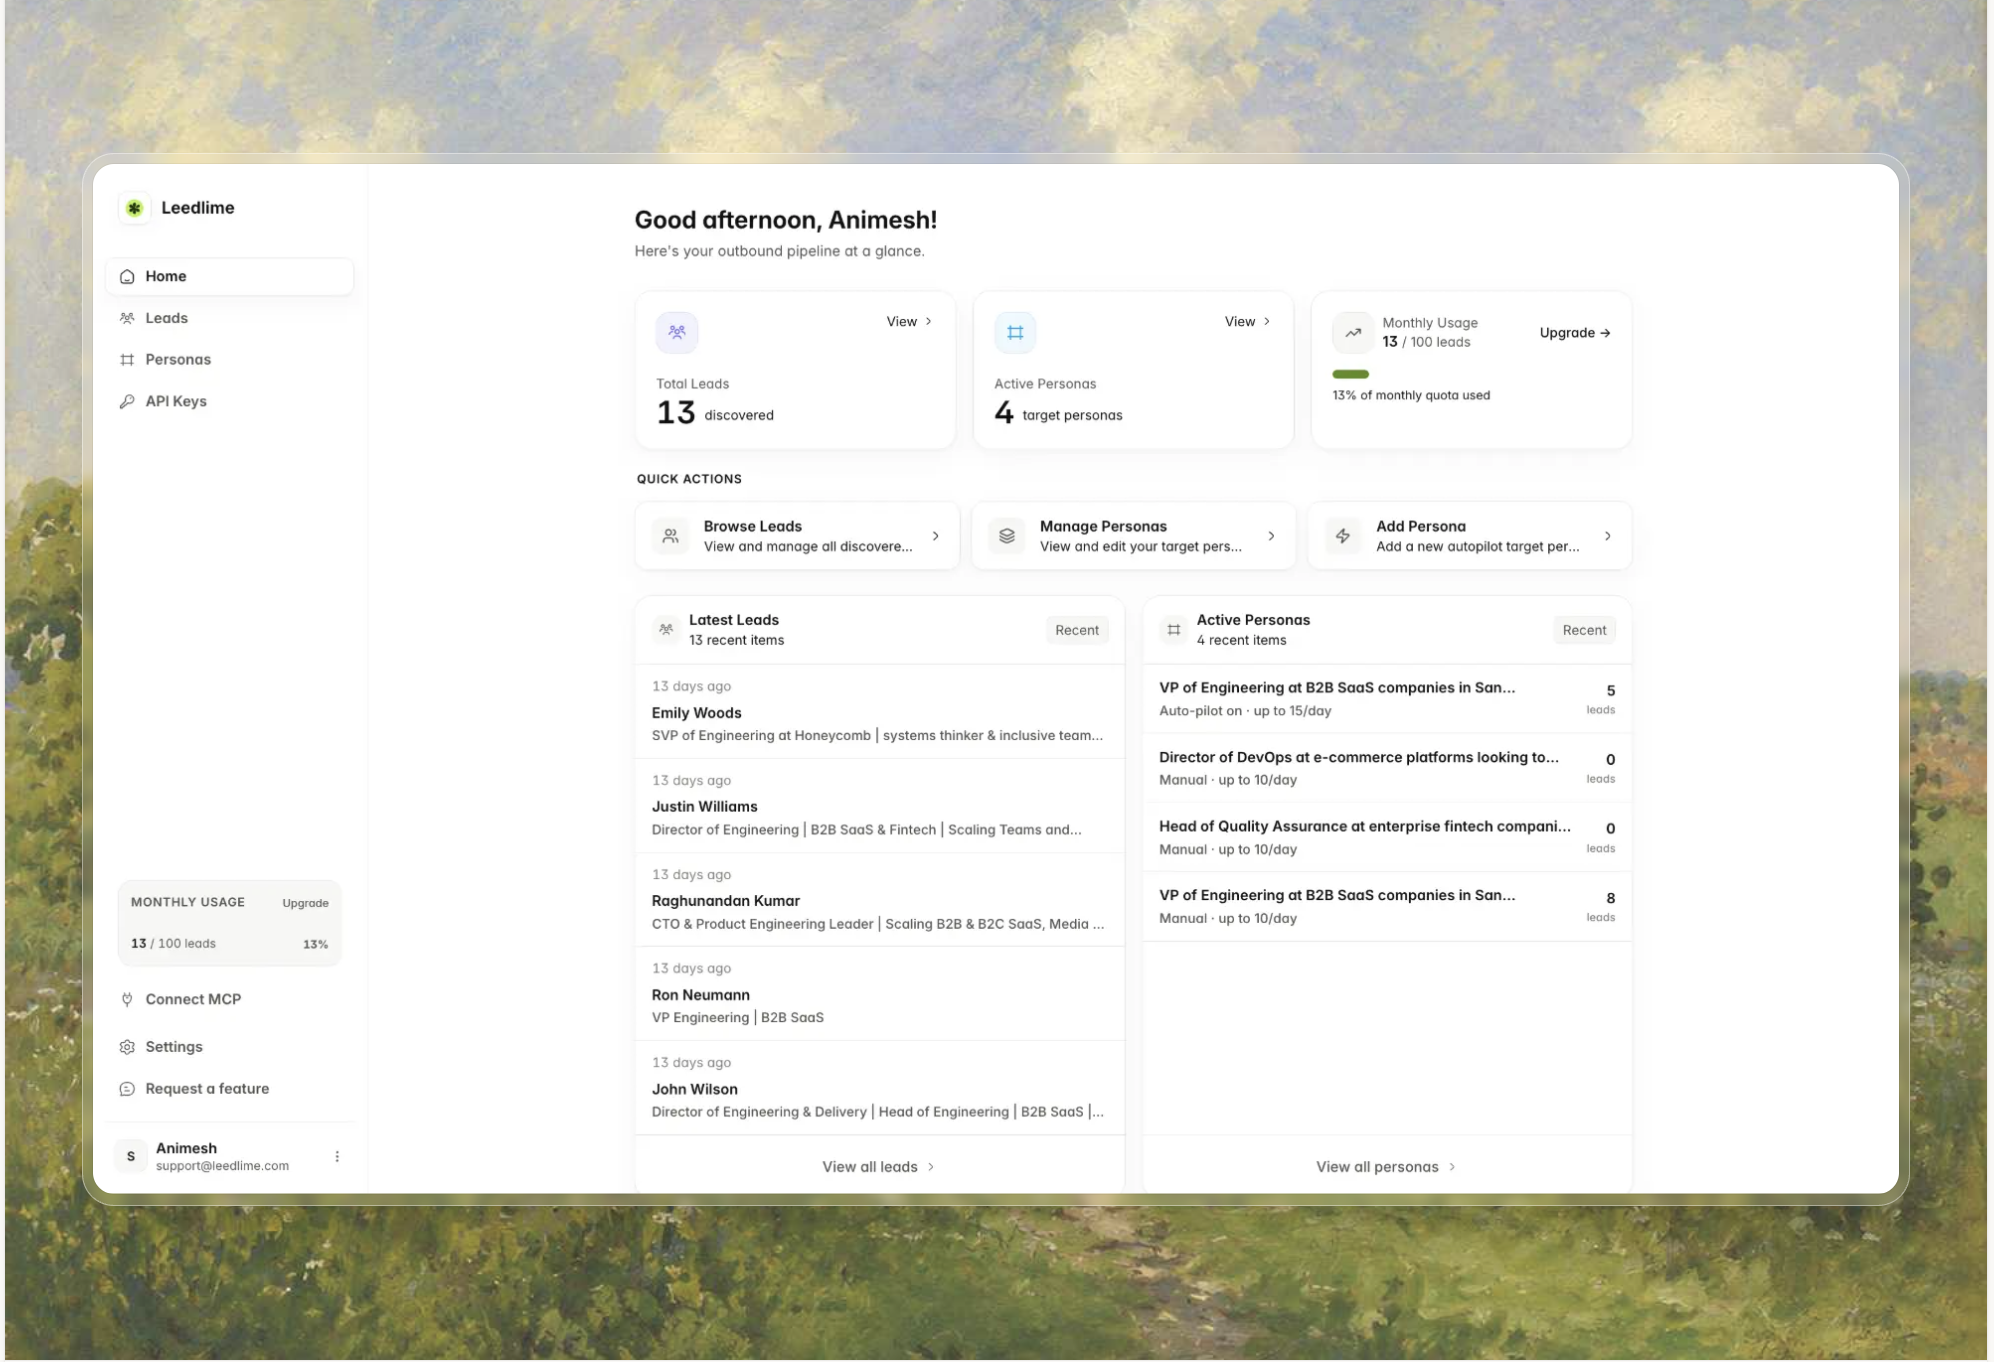Click the support@leedlime.com account email
The width and height of the screenshot is (1994, 1362).
[x=222, y=1166]
